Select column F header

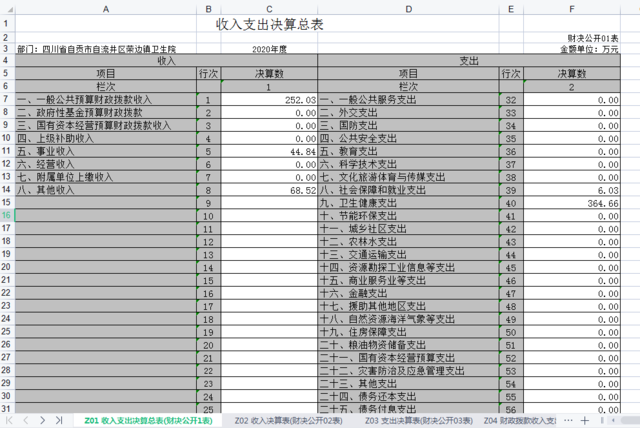(582, 8)
